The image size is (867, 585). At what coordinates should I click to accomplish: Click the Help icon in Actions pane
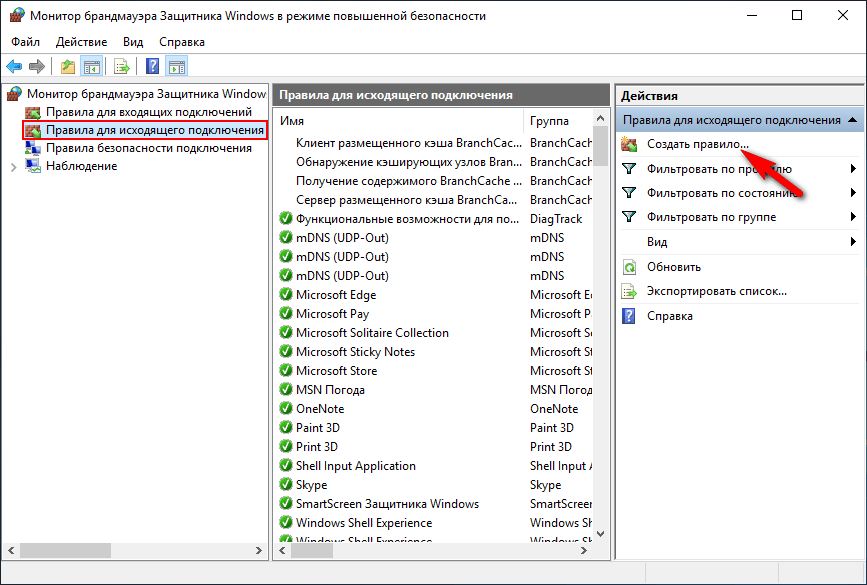pos(629,316)
